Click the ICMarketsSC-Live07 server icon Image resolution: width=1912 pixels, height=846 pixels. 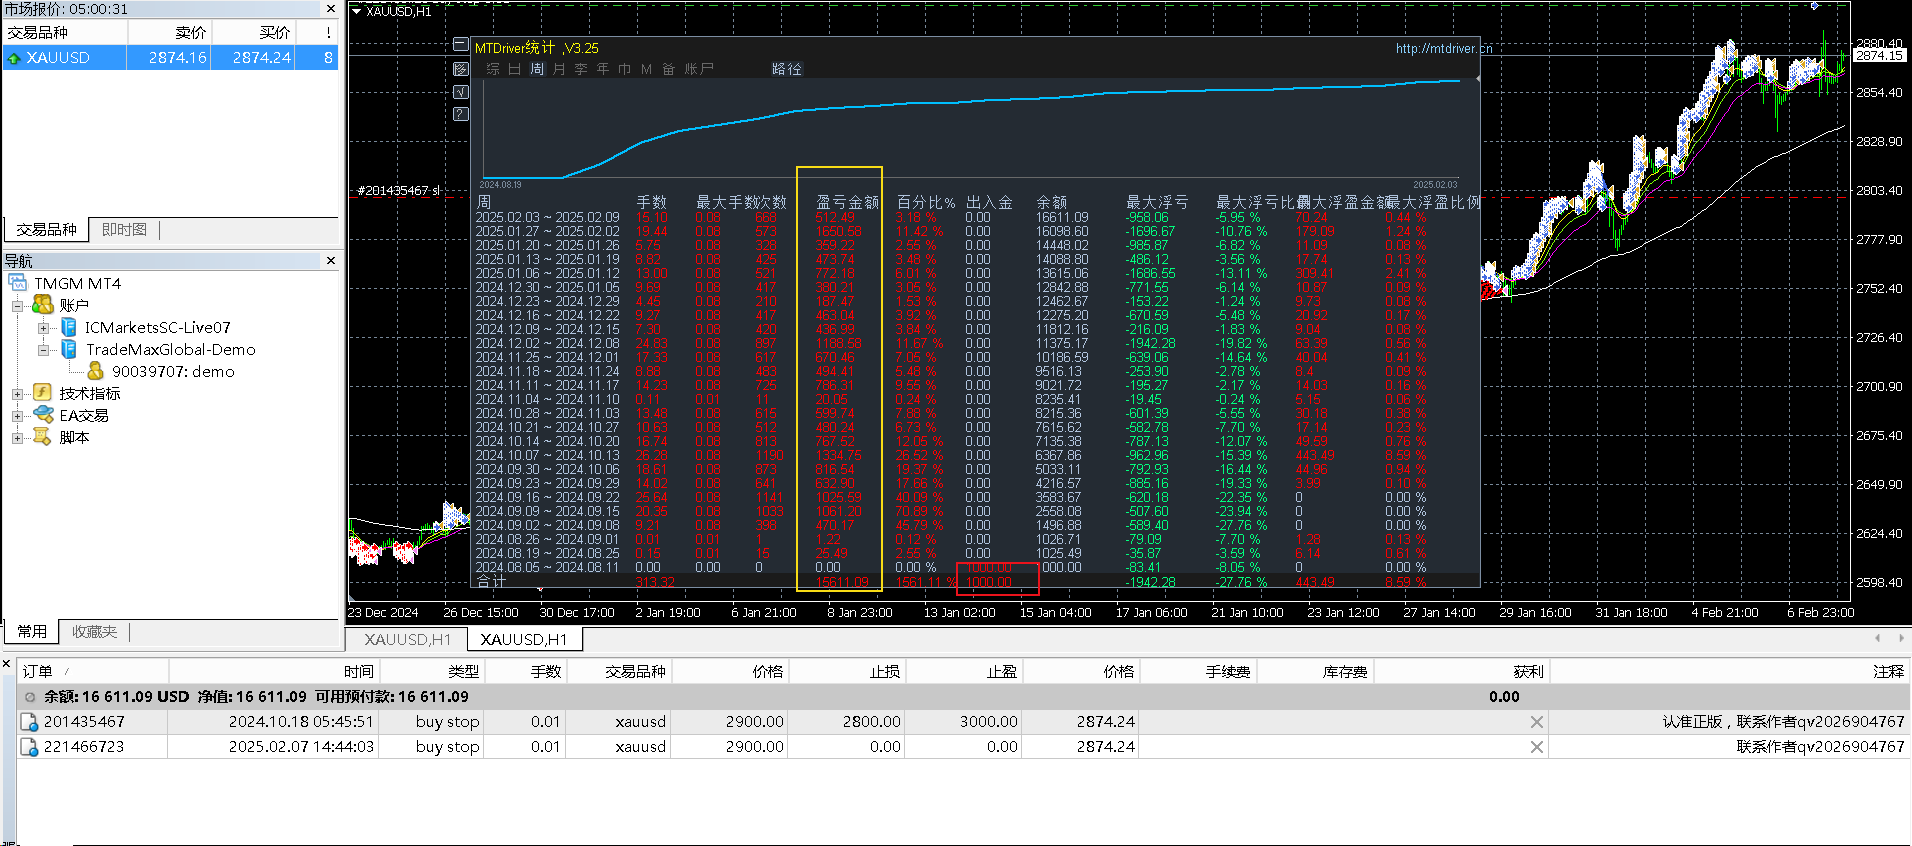click(69, 327)
